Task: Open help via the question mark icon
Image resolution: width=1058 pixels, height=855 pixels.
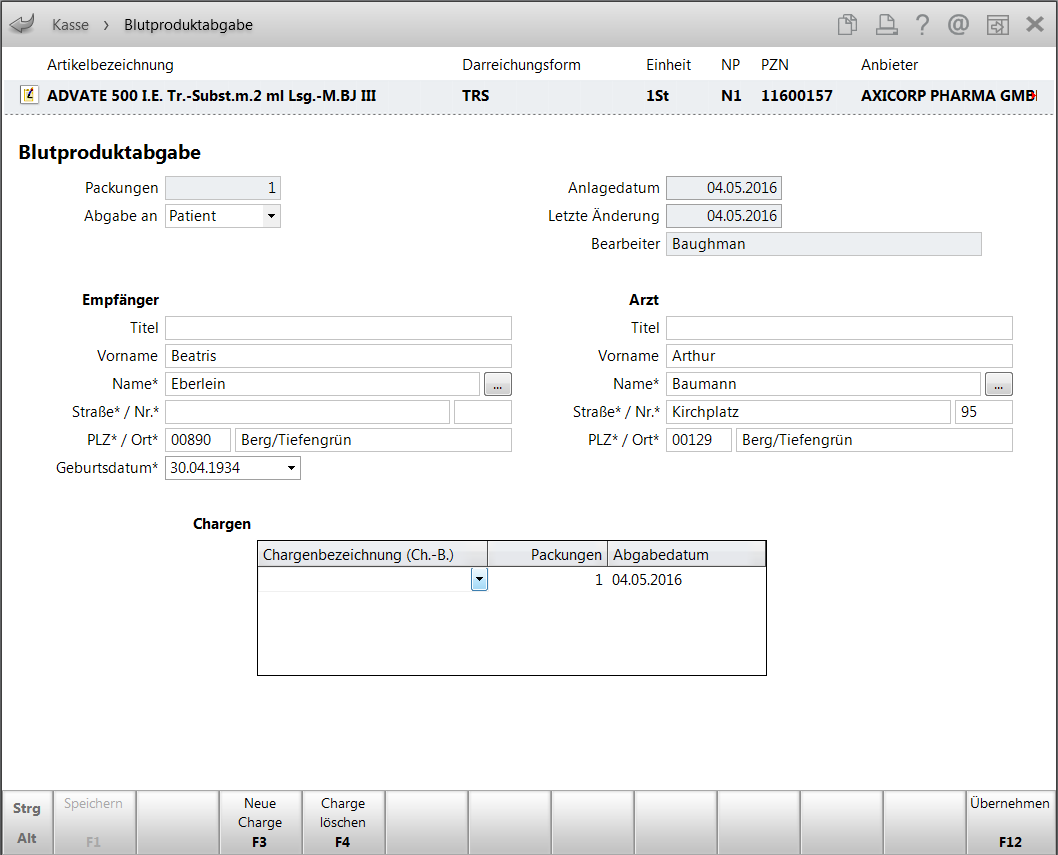Action: point(922,25)
